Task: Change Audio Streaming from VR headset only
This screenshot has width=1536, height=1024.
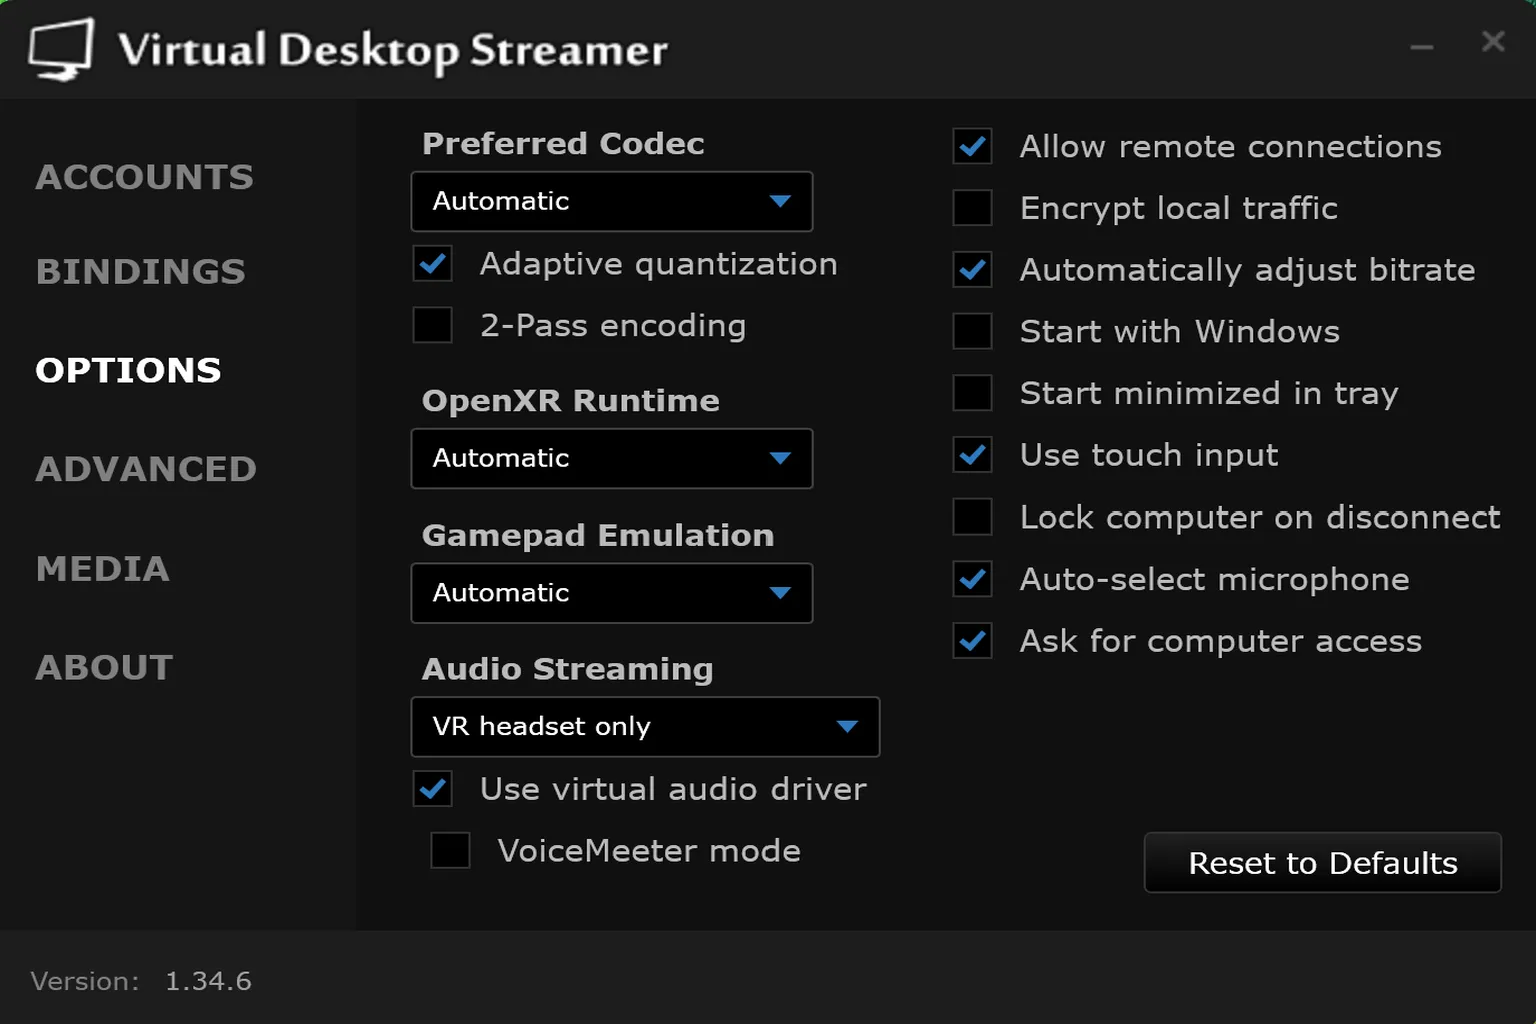Action: click(644, 727)
